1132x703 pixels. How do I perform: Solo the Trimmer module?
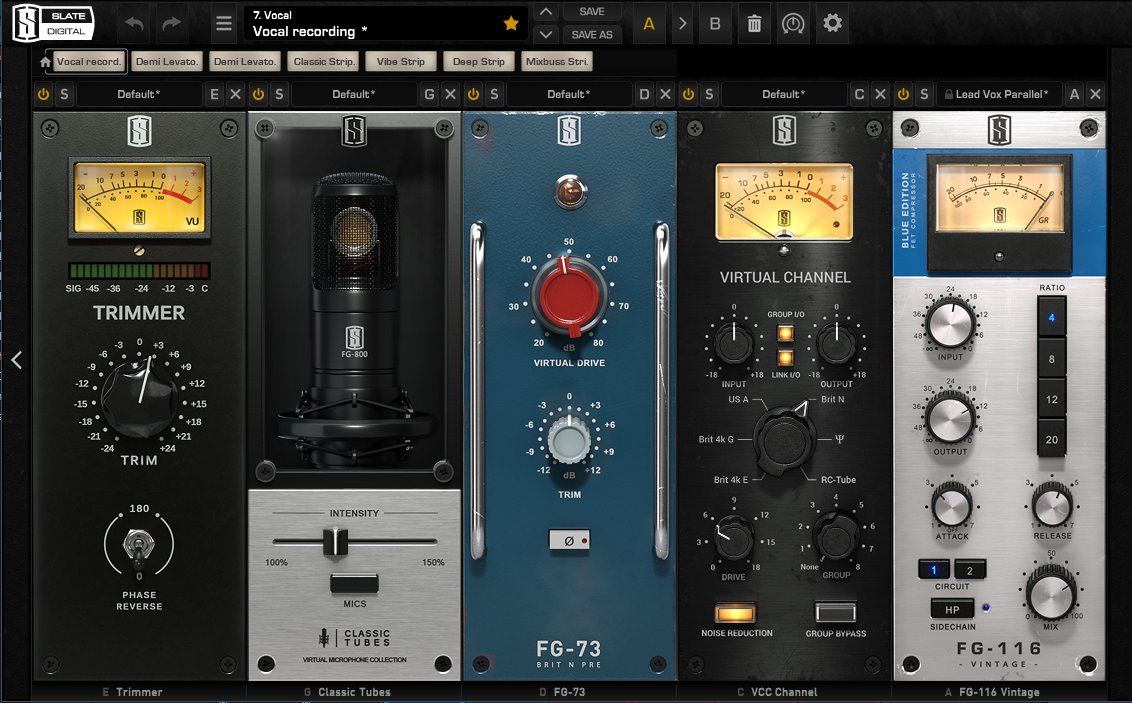64,94
